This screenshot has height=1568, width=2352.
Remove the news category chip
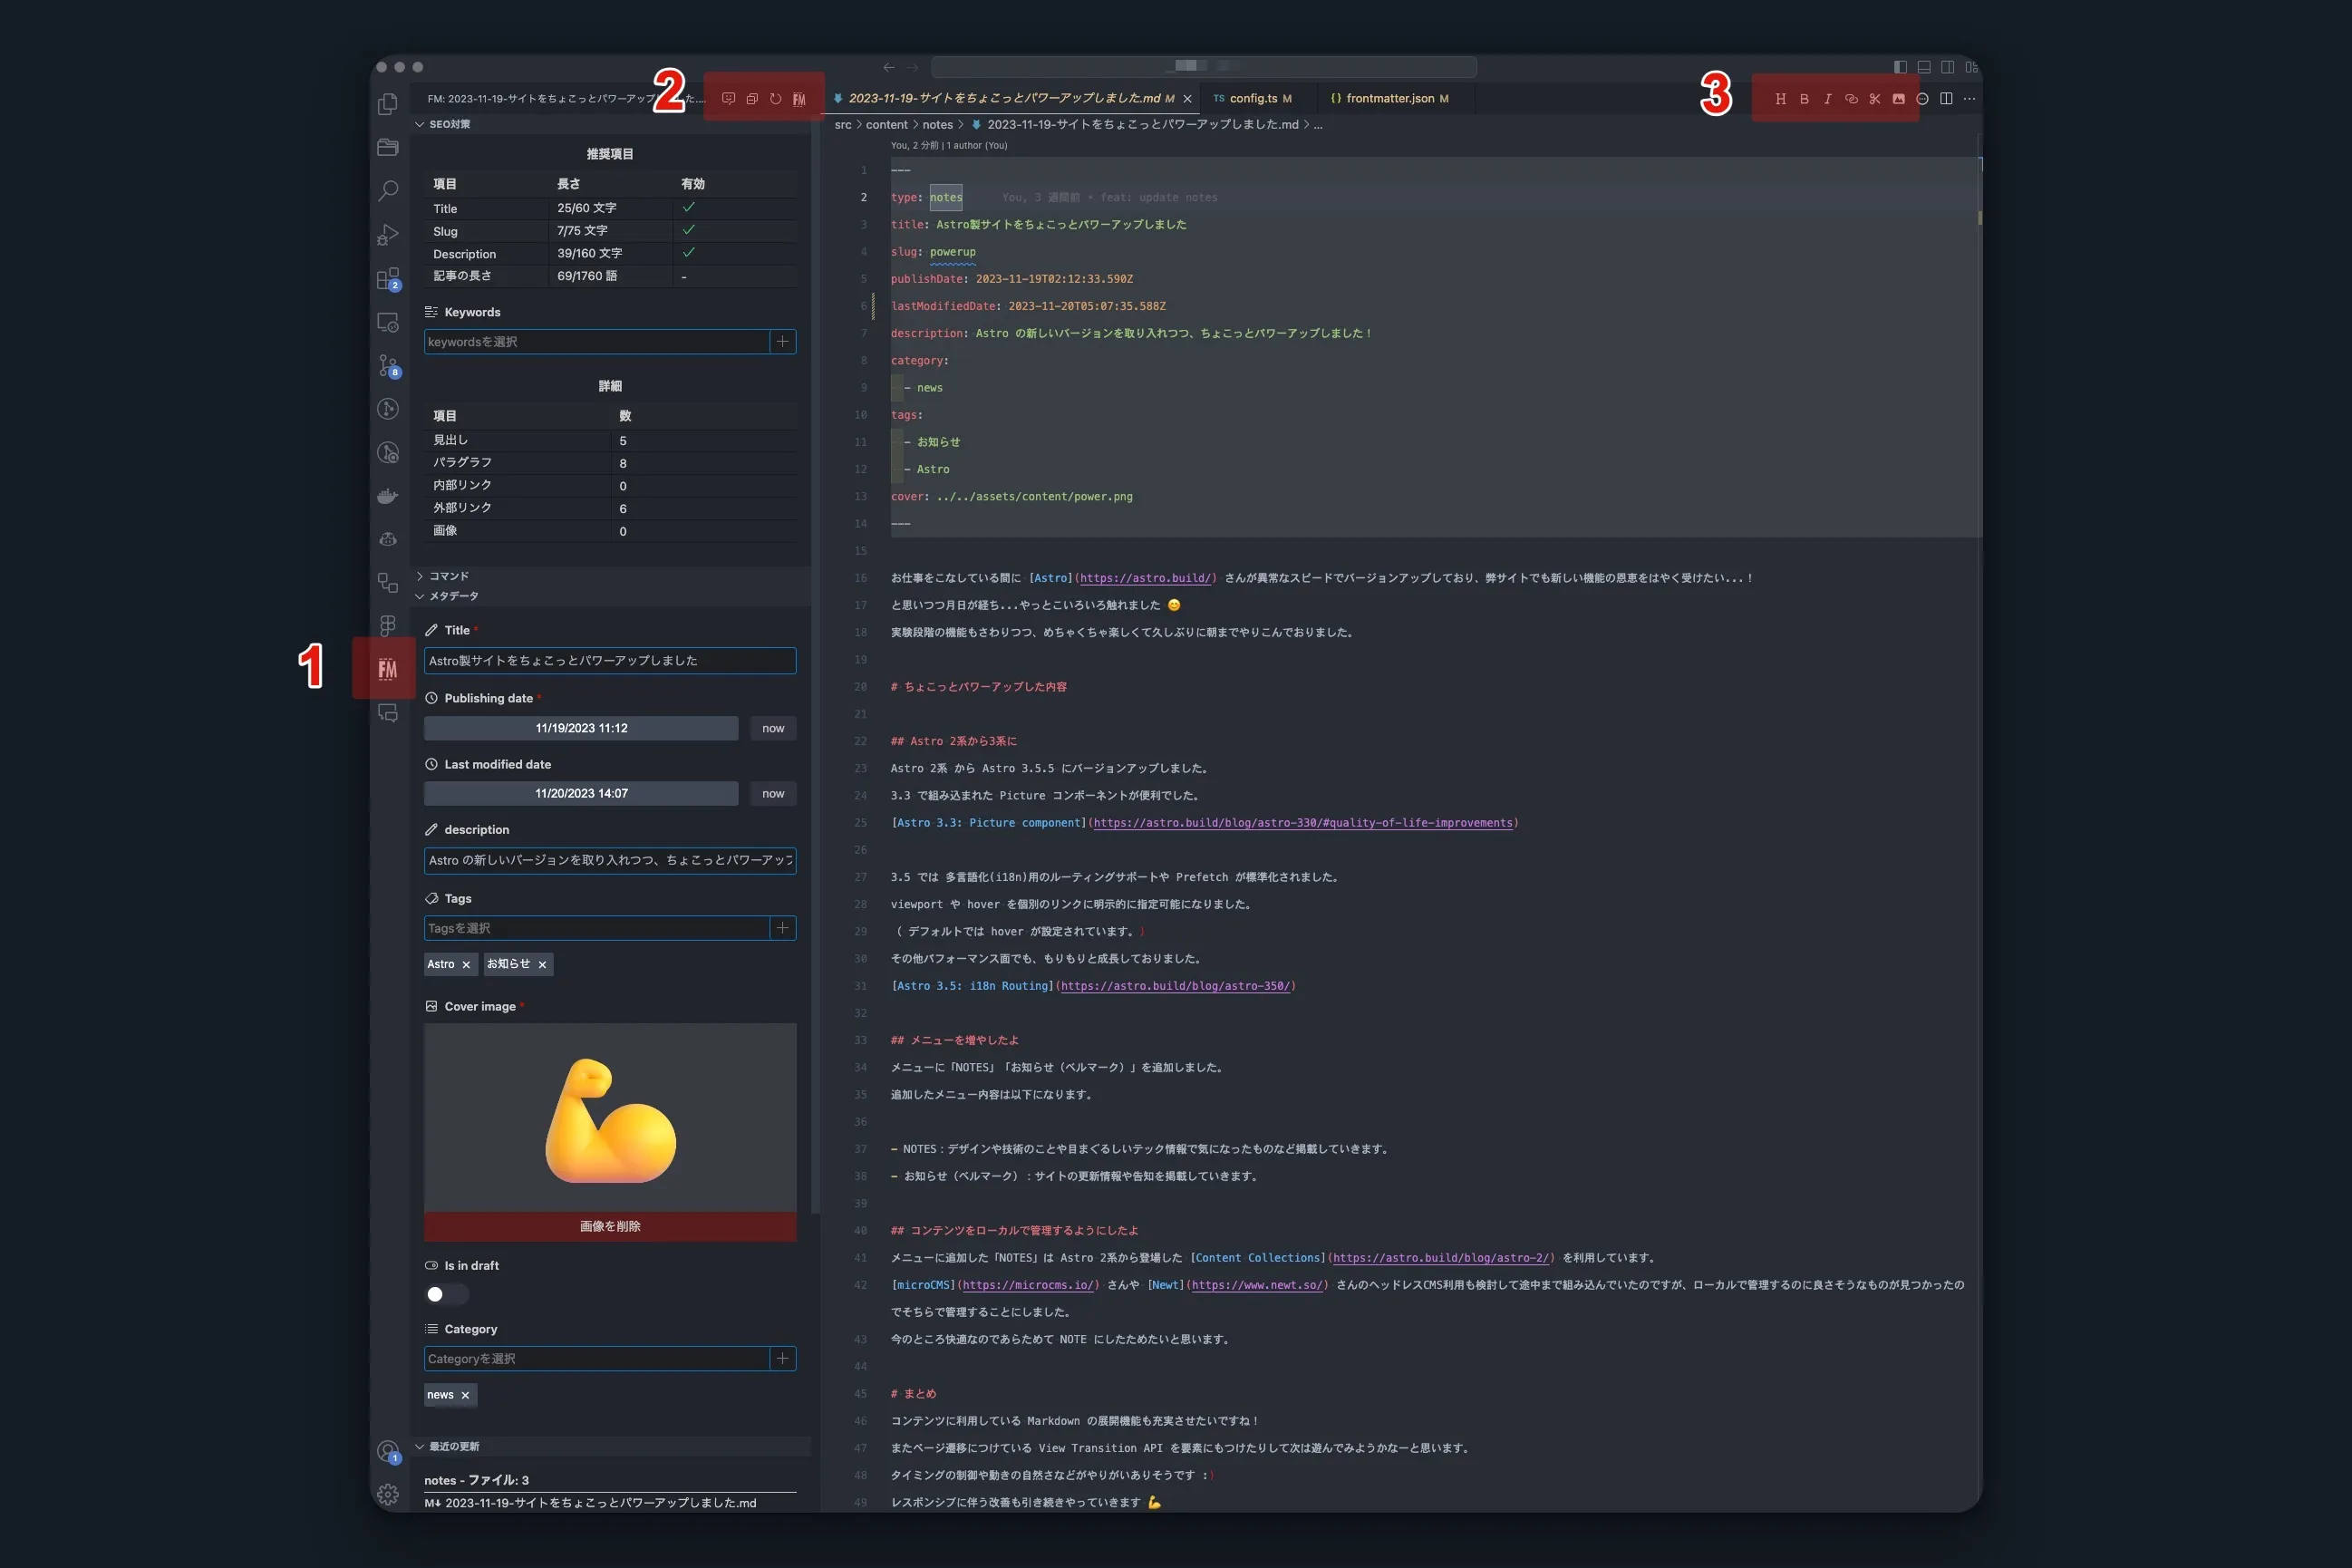click(465, 1395)
